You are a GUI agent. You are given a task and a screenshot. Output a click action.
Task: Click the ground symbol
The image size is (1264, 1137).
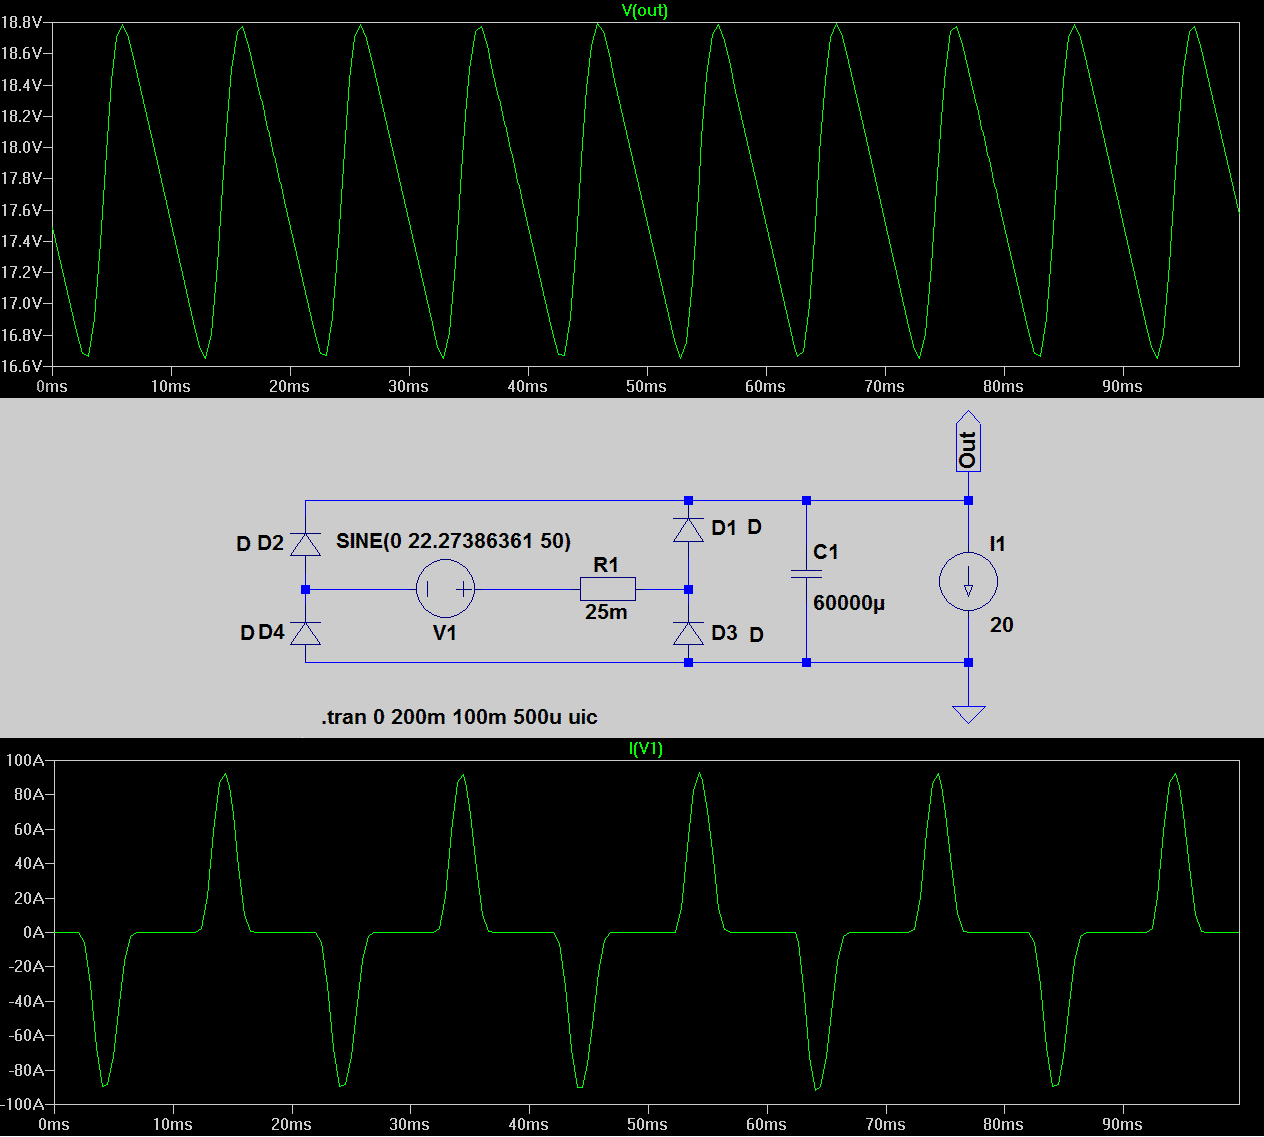pos(968,713)
